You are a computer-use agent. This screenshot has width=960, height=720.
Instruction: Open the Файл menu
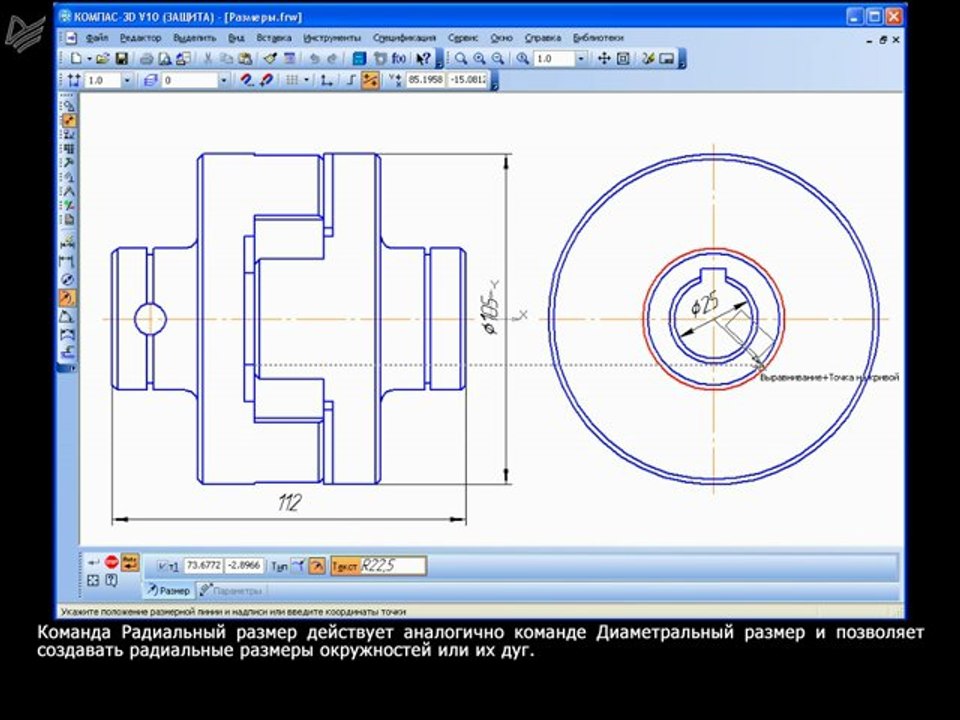coord(97,38)
